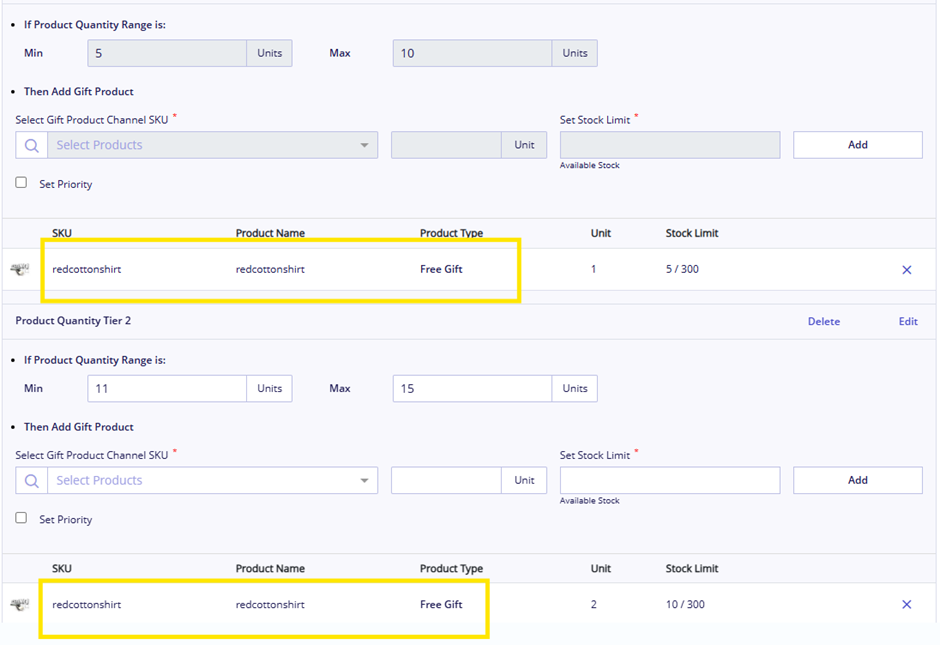Click dropdown arrow of Tier 2 product selector
Screen dimensions: 940x645
pos(364,480)
